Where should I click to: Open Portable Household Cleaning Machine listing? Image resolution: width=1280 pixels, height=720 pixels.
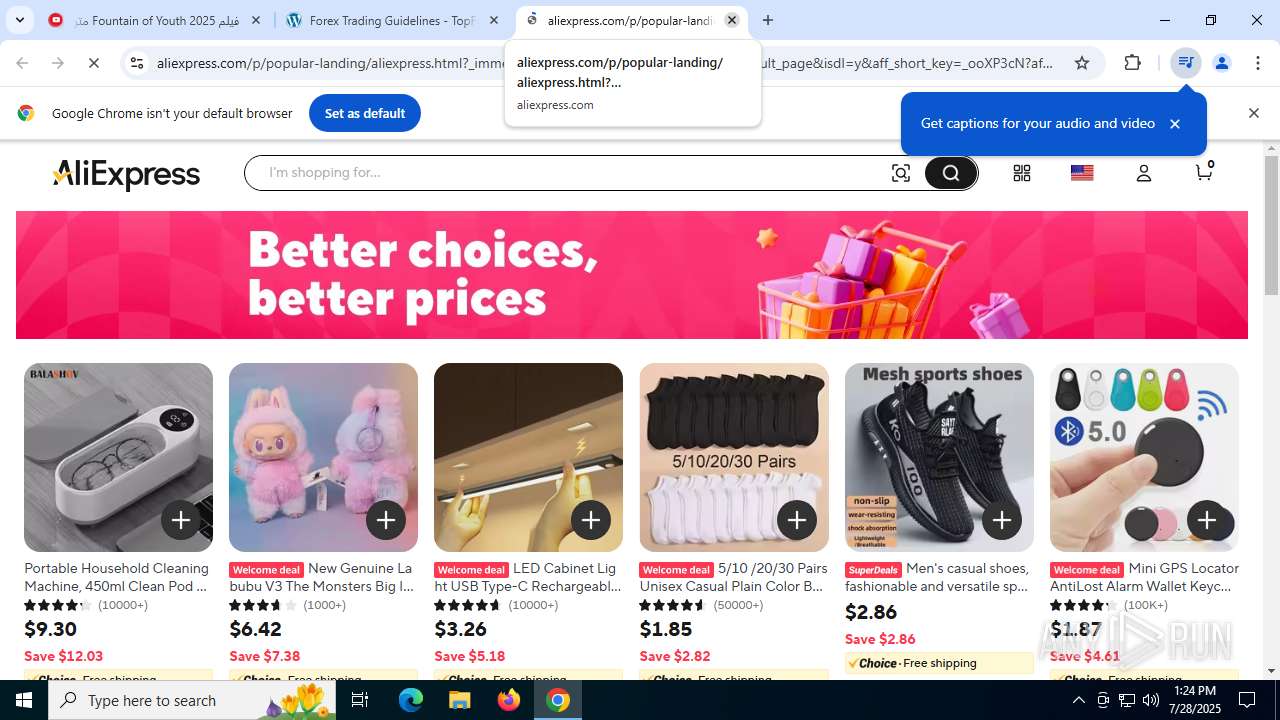118,577
